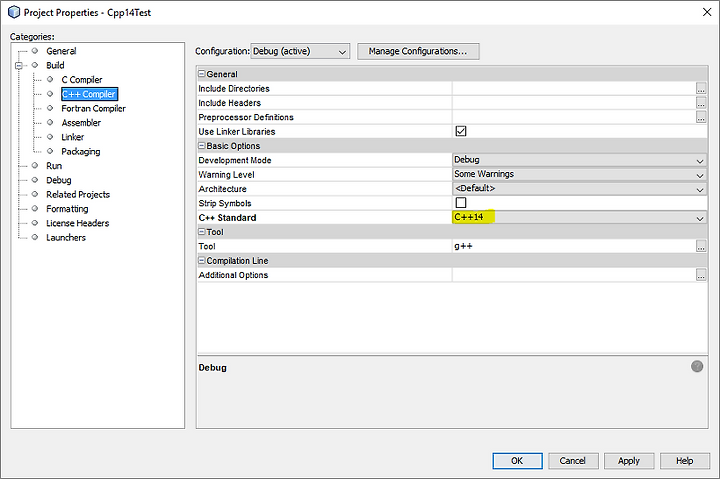Click the NetBeans cube icon in title bar
Screen dimensions: 720x479
point(14,12)
